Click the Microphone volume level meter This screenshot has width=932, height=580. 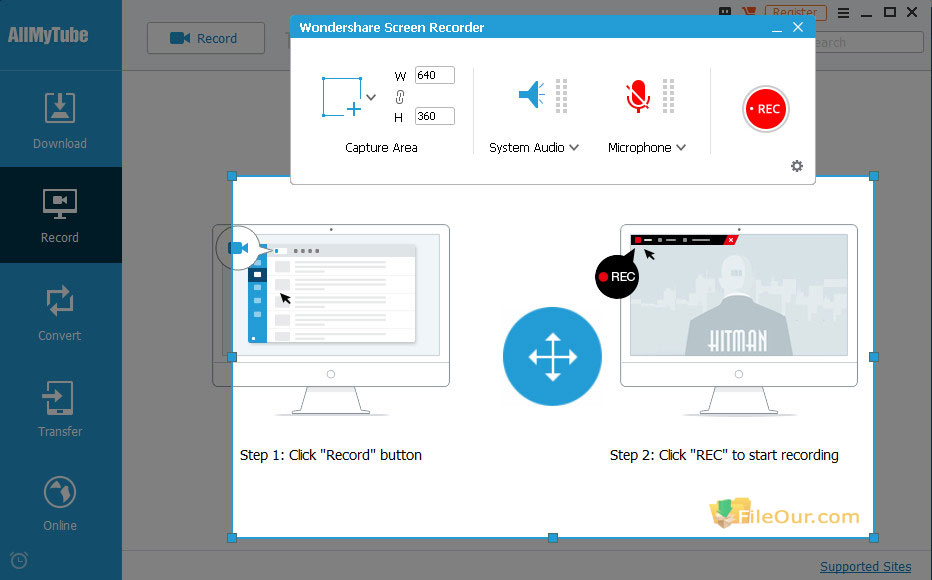(669, 96)
